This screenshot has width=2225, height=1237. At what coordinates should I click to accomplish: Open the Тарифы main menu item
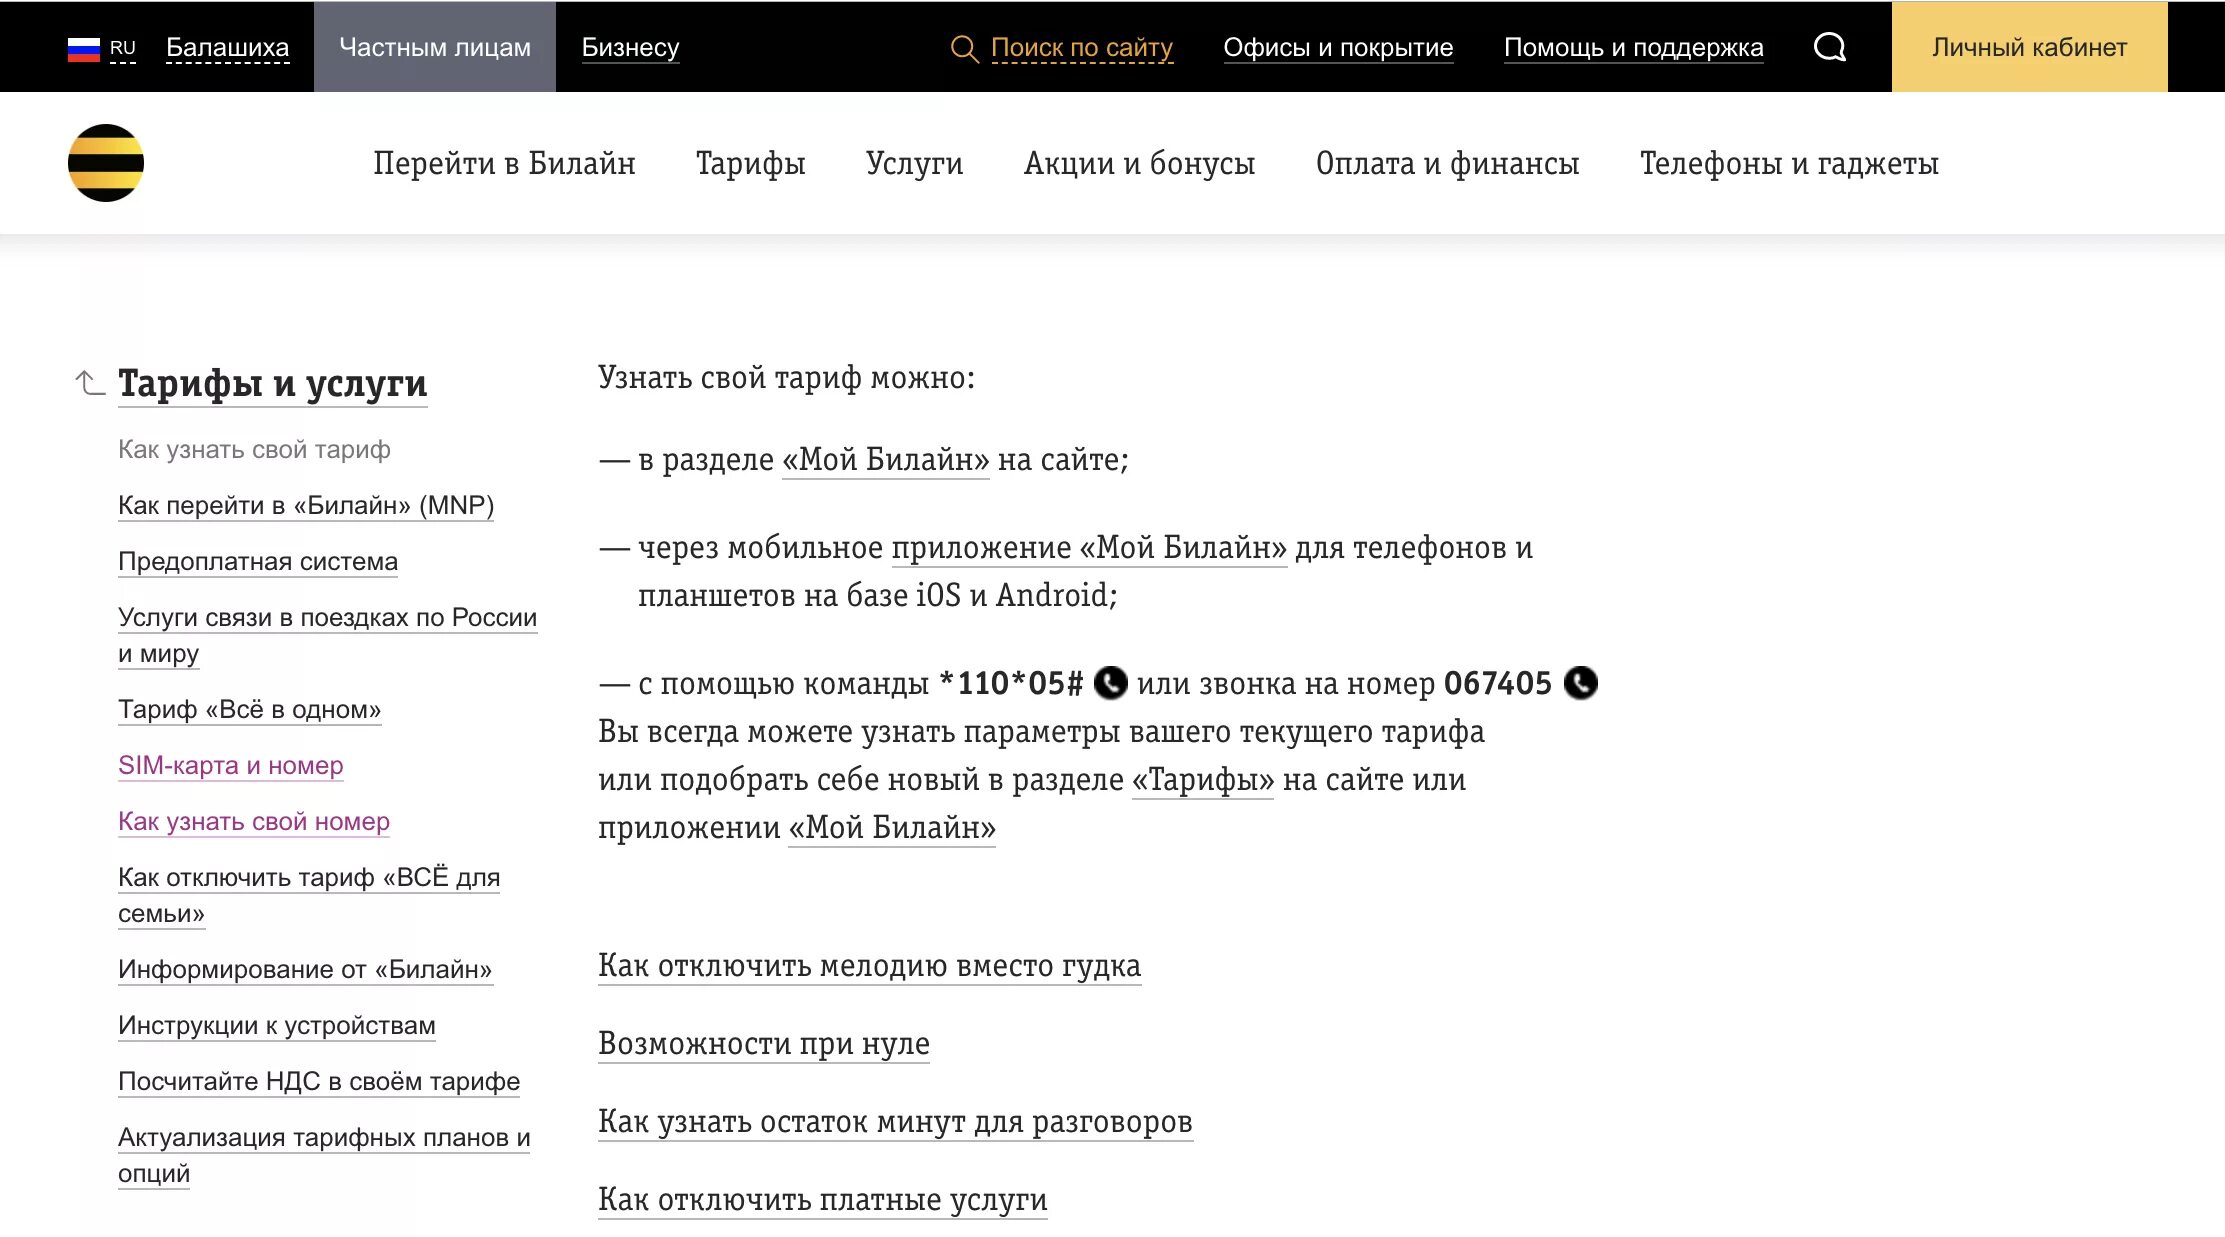click(751, 163)
